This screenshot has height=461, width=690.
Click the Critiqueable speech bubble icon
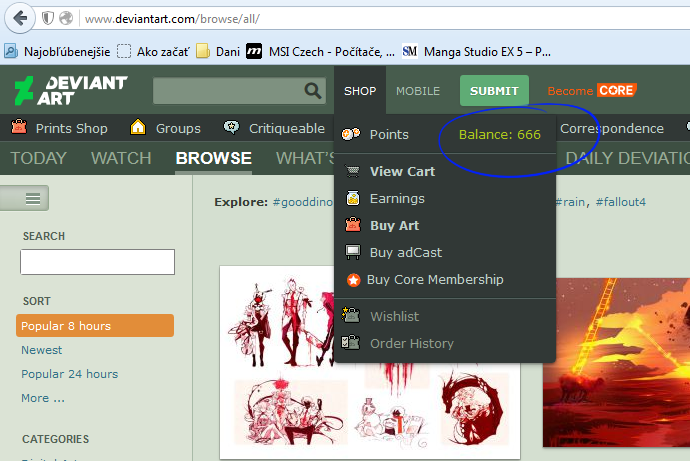click(231, 127)
